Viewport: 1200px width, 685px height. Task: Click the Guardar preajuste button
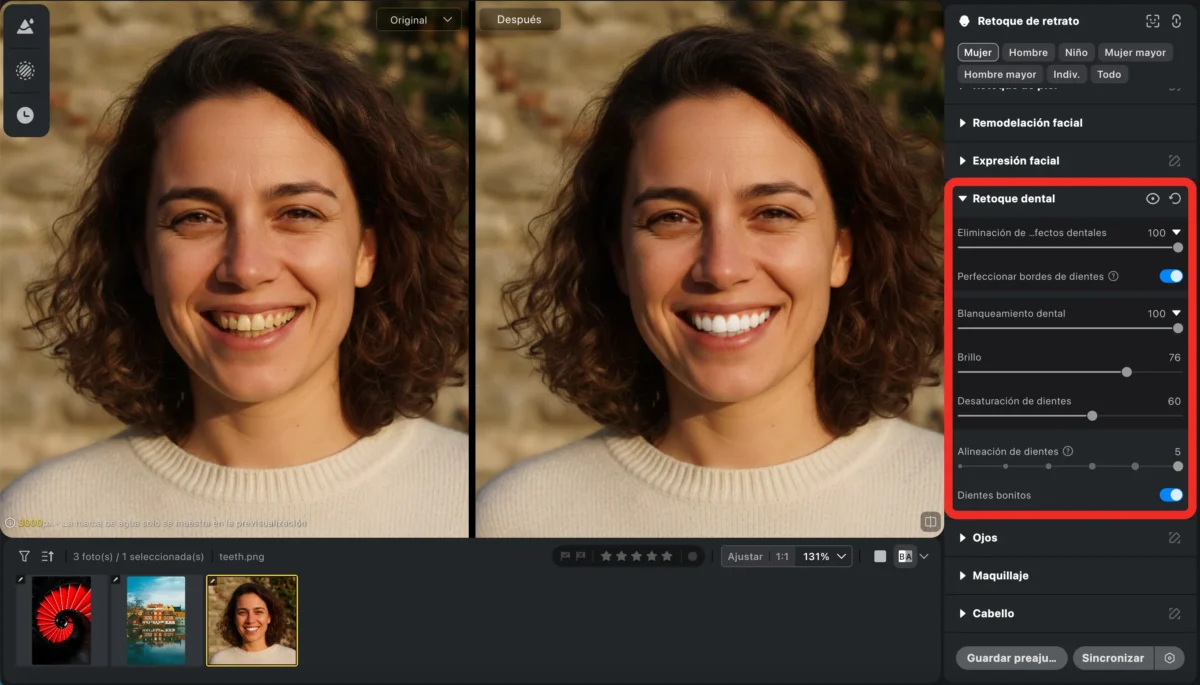[x=1010, y=658]
